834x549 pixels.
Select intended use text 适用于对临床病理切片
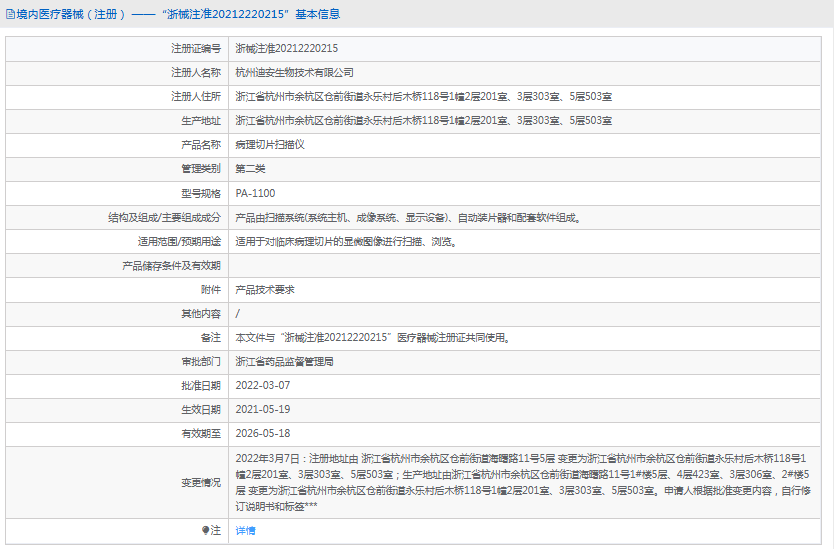(x=347, y=242)
